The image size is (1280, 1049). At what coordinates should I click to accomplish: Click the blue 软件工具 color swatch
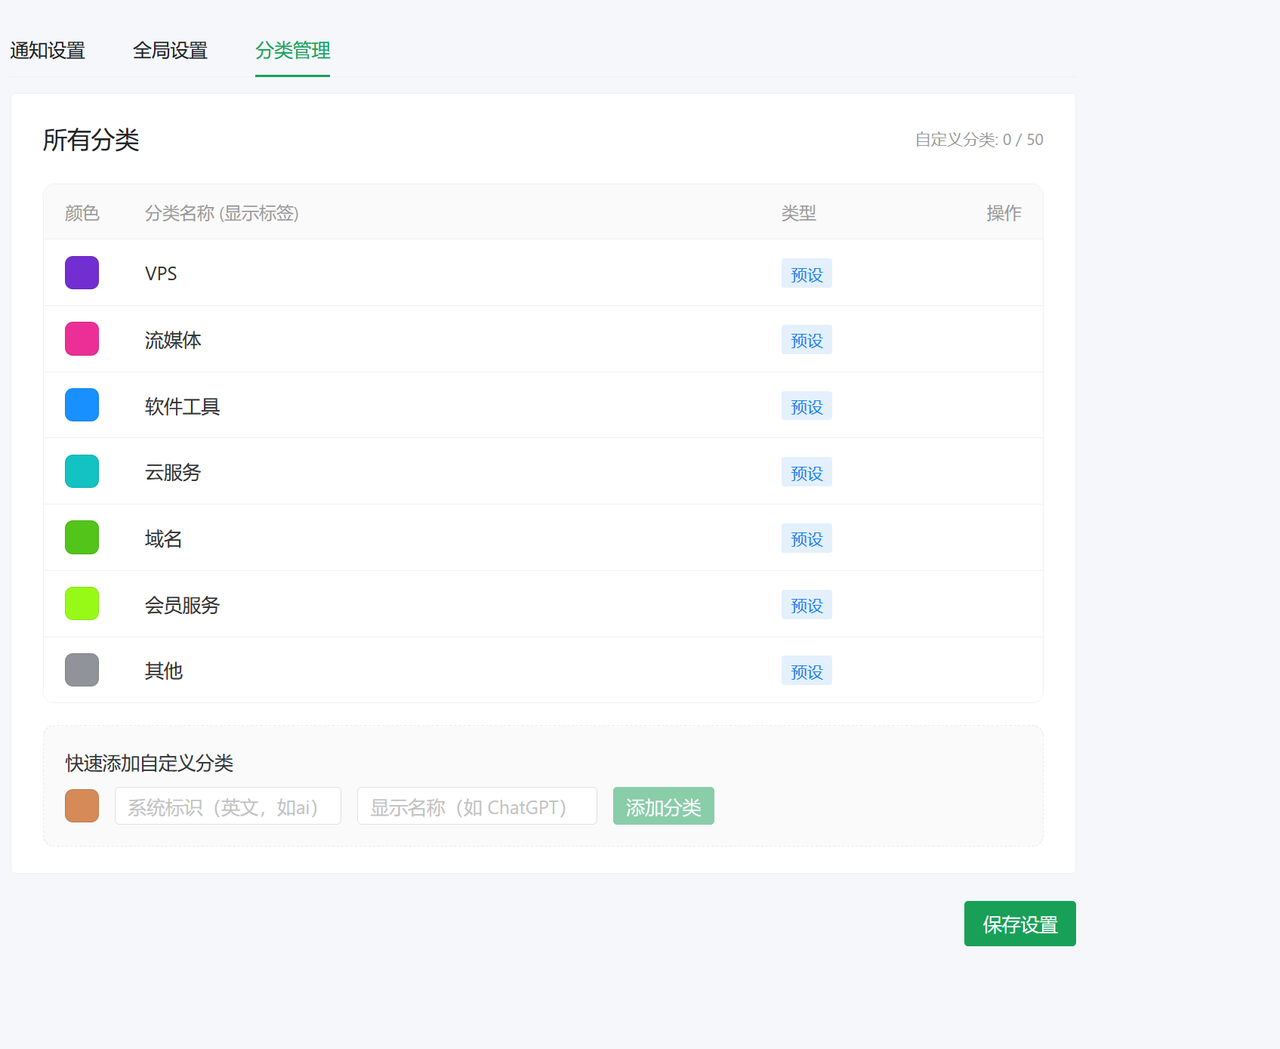(82, 405)
